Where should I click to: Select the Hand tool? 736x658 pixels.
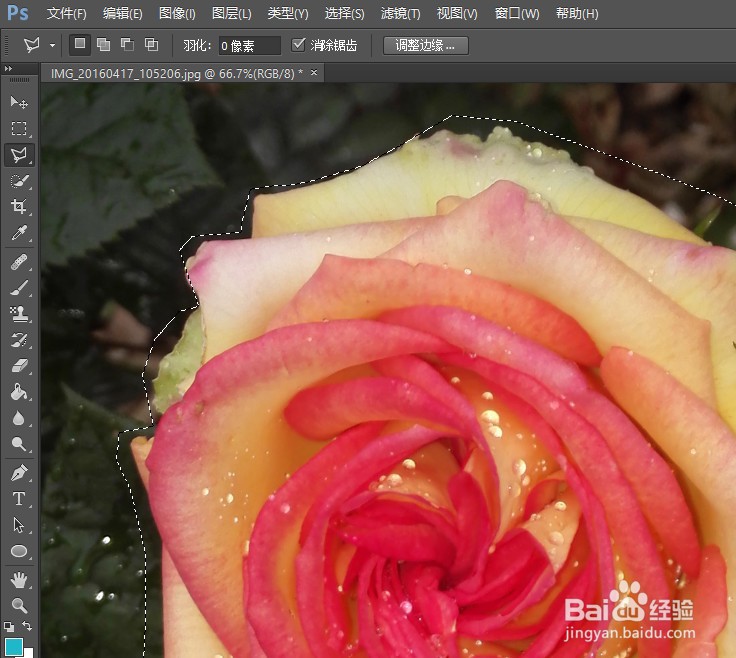[x=19, y=581]
